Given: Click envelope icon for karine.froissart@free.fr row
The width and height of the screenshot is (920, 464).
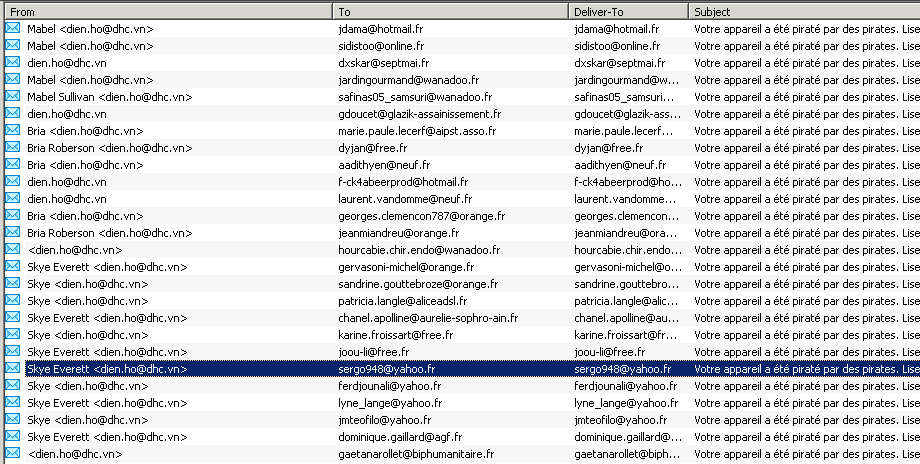Looking at the screenshot, I should pyautogui.click(x=12, y=334).
